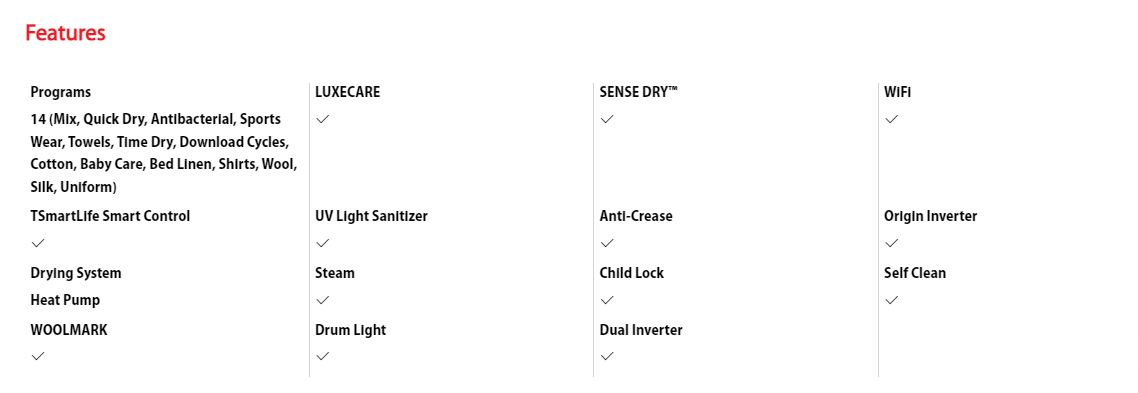This screenshot has height=393, width=1138.
Task: Click the Anti-Crease checkmark icon
Action: pyautogui.click(x=607, y=243)
